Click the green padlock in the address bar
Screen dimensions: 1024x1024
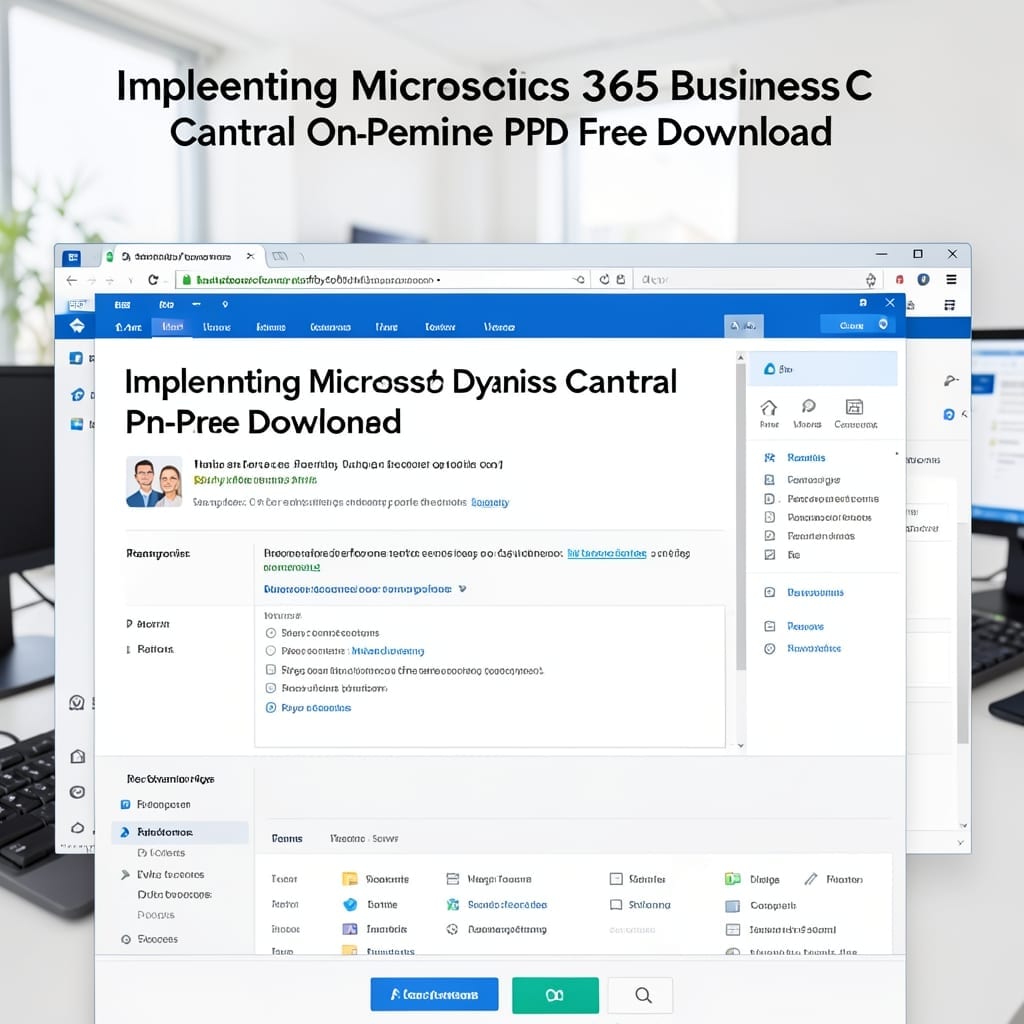tap(186, 280)
